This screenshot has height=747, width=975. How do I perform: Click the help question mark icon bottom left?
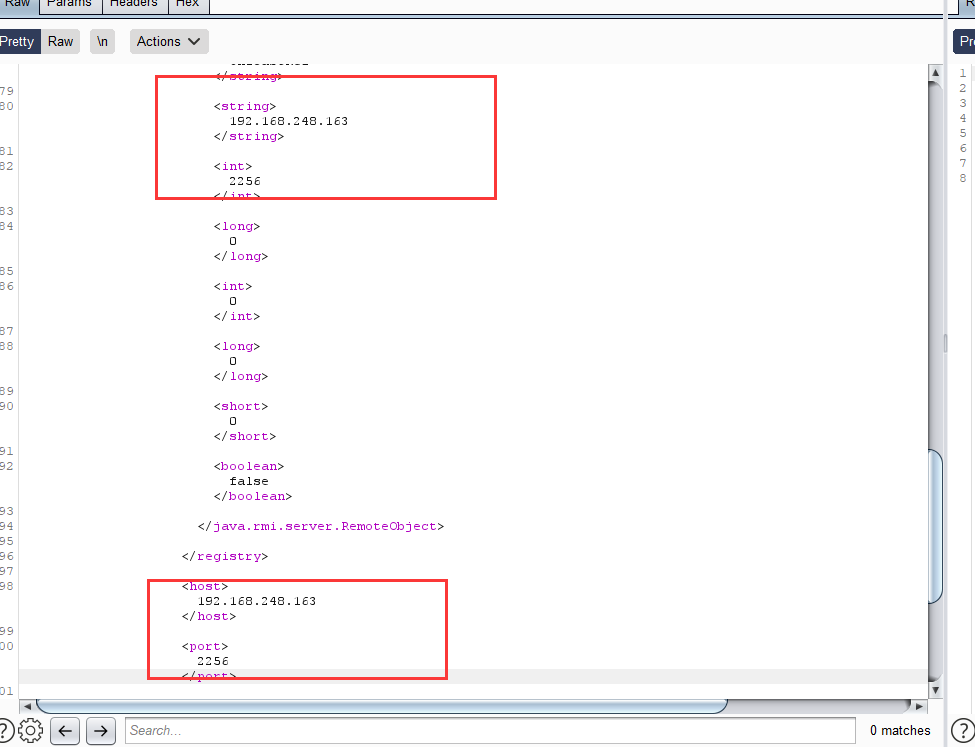pos(5,730)
